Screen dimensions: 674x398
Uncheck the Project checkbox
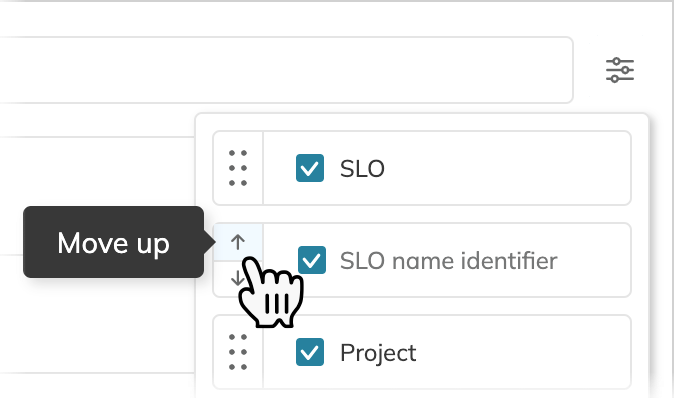[310, 352]
